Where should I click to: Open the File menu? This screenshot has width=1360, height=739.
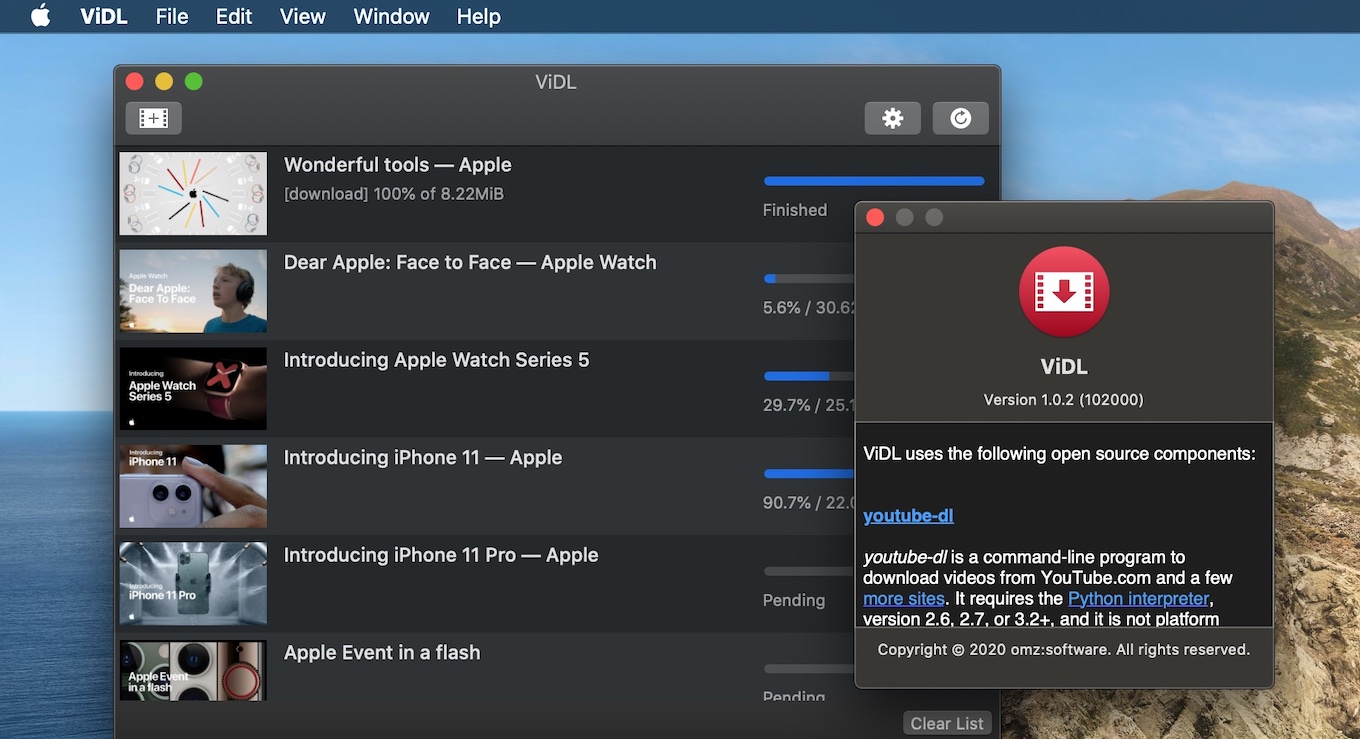172,16
